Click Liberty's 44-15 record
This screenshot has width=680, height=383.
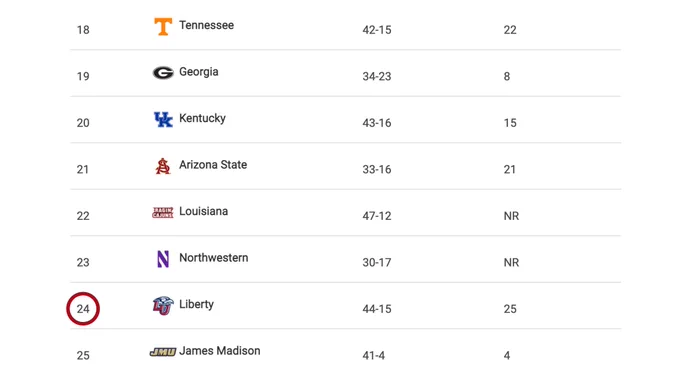377,309
